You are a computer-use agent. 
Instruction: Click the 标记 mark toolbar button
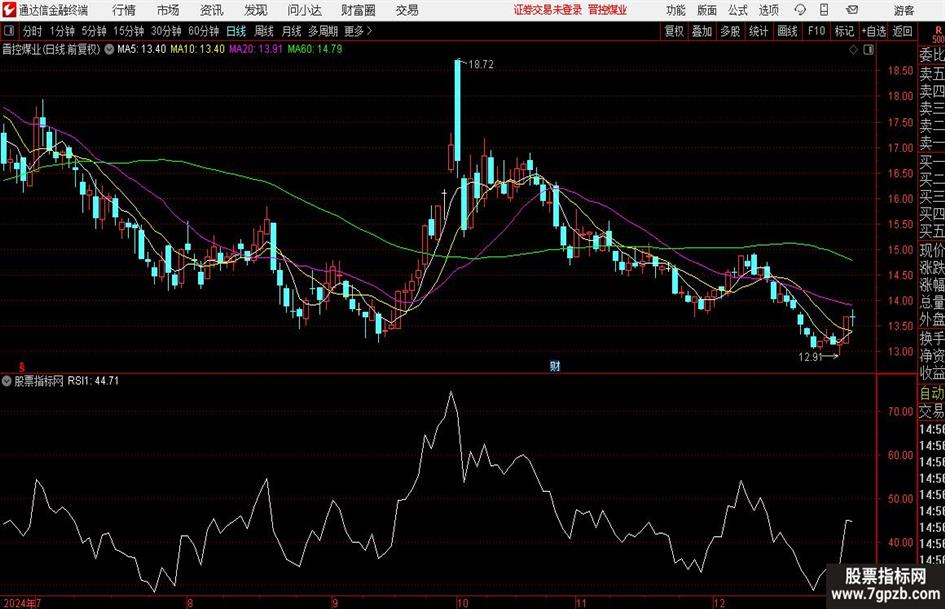coord(844,31)
